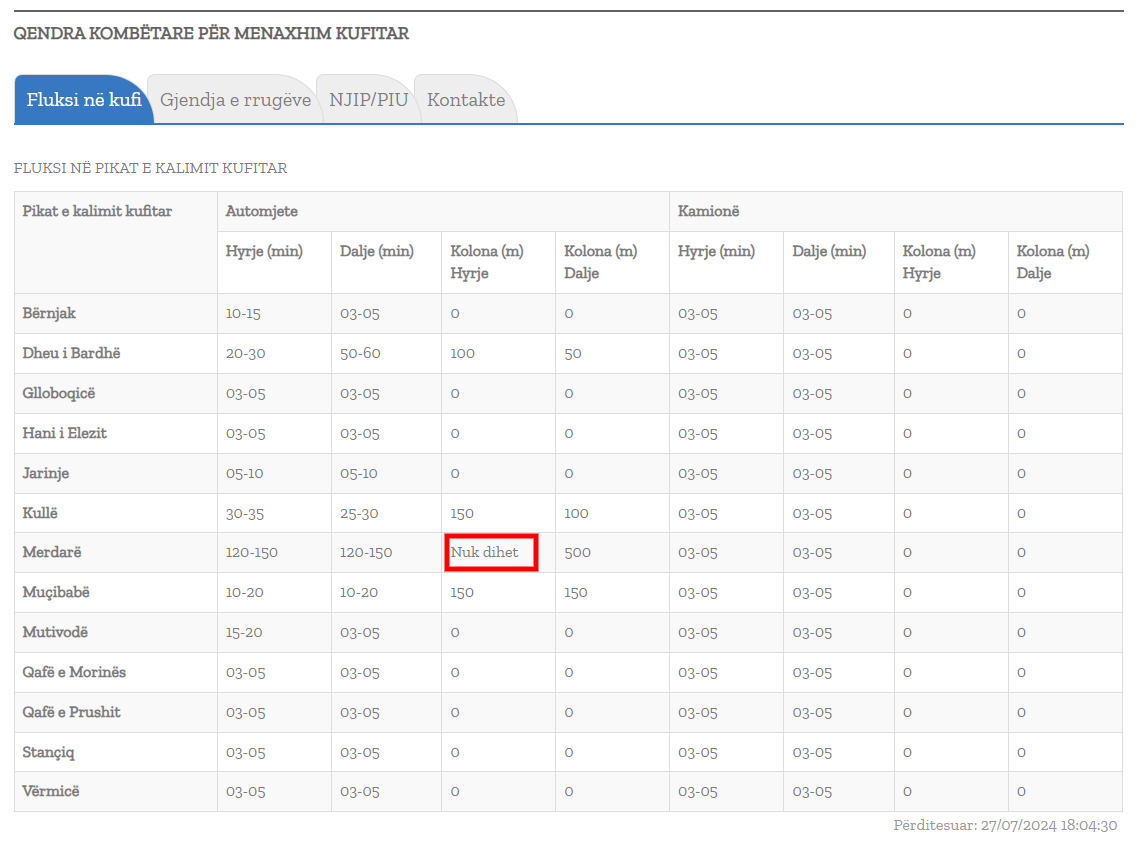Open the NJIP/PIU tab
This screenshot has height=856, width=1146.
click(x=368, y=99)
